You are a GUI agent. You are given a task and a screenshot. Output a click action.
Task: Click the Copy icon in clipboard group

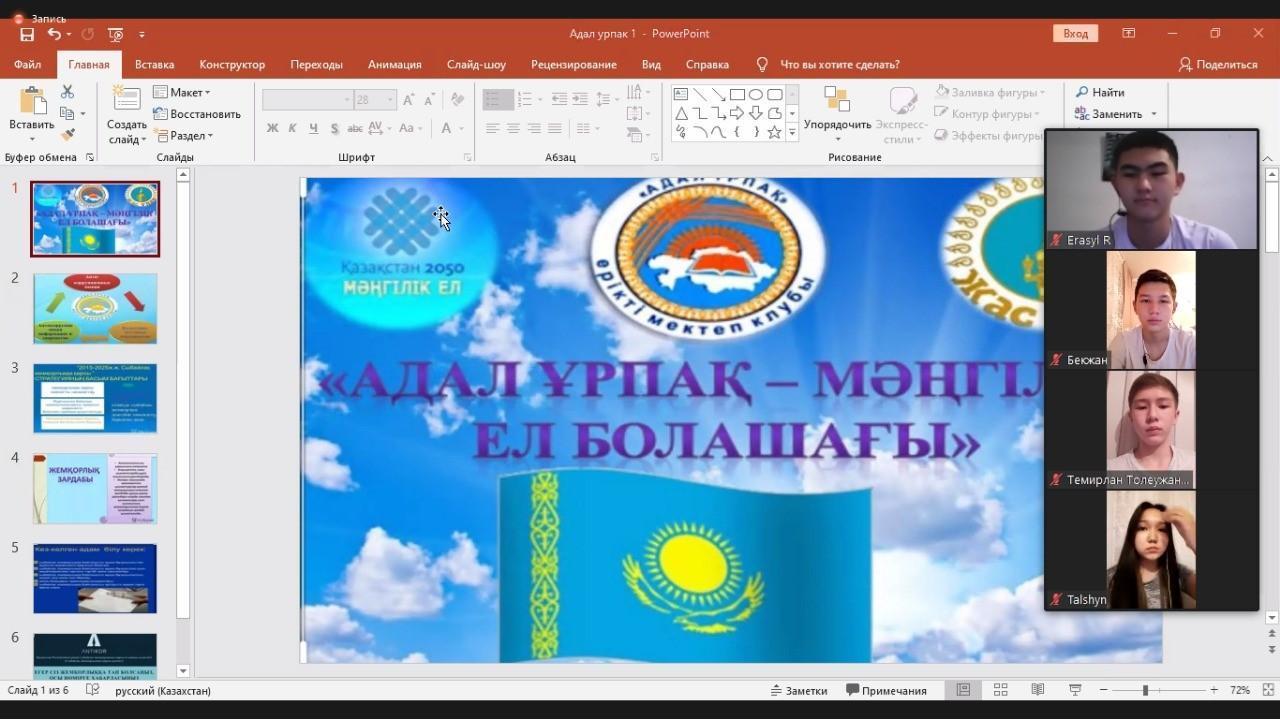click(x=68, y=114)
